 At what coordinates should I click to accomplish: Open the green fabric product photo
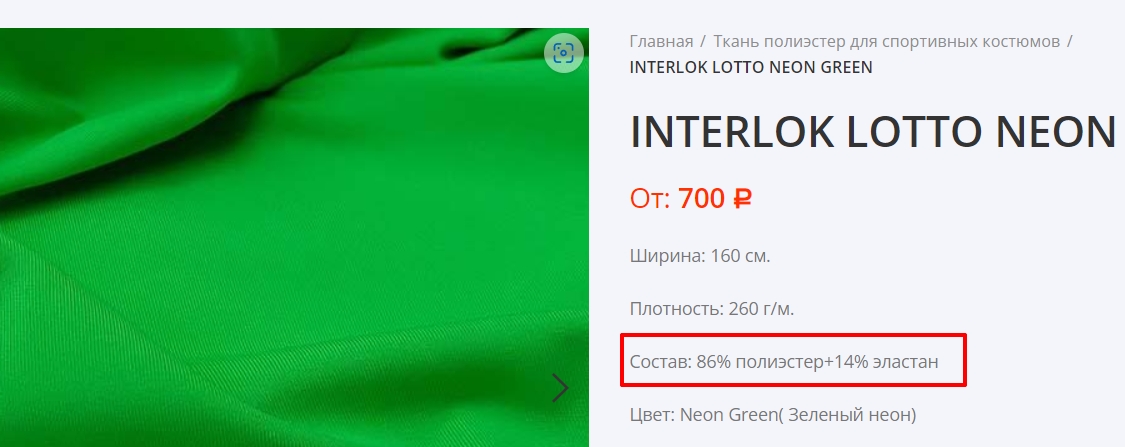coord(294,237)
